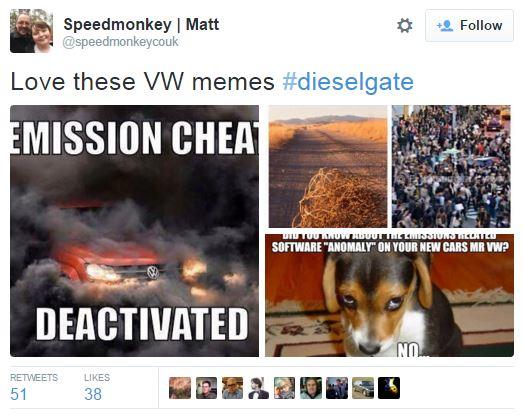Open @speedmonkeycouk handle link
This screenshot has width=523, height=417.
pos(120,42)
